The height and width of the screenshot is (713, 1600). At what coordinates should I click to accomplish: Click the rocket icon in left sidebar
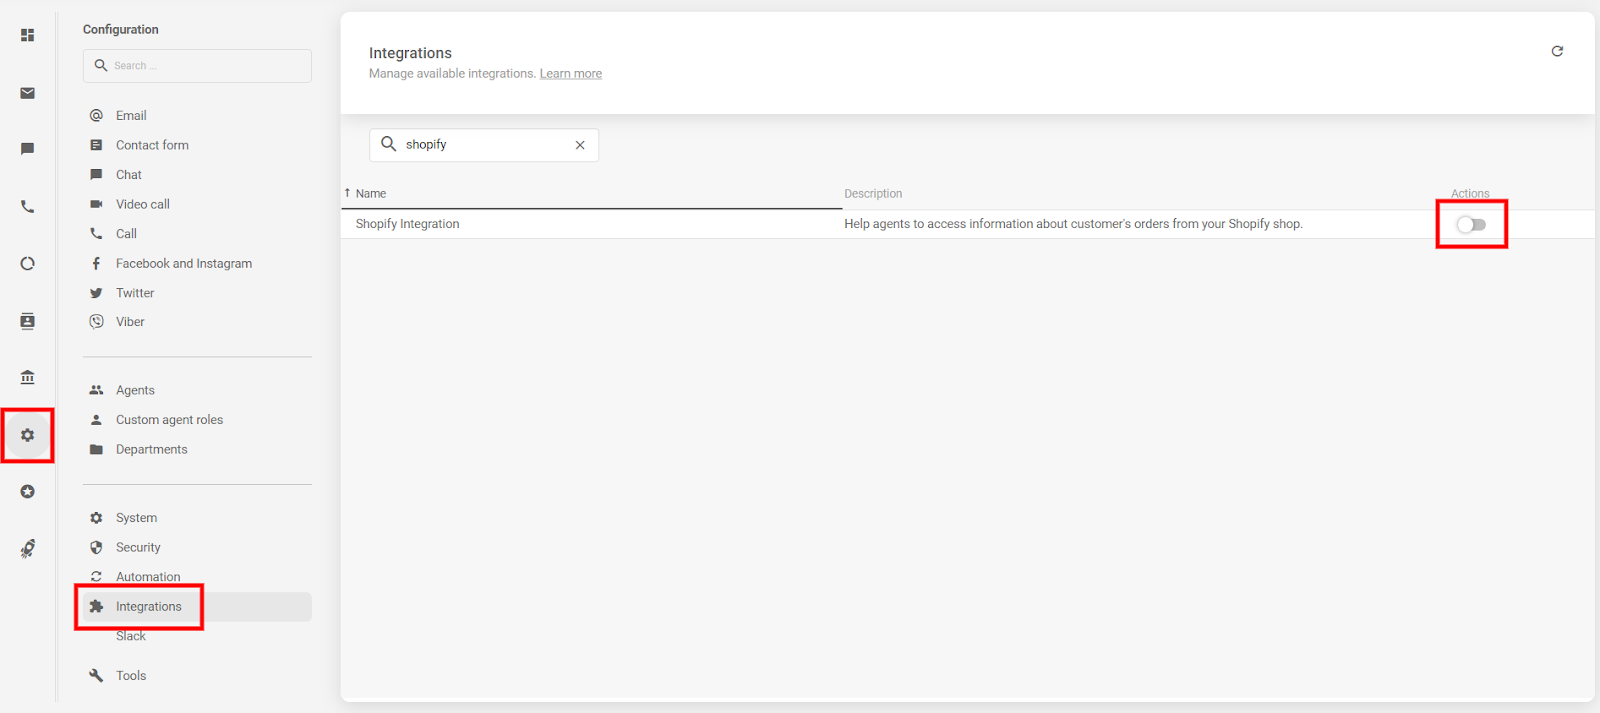click(x=28, y=548)
